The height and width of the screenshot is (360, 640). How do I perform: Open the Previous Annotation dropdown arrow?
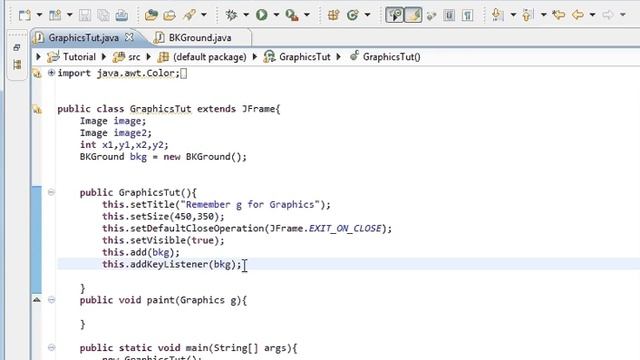pyautogui.click(x=543, y=15)
